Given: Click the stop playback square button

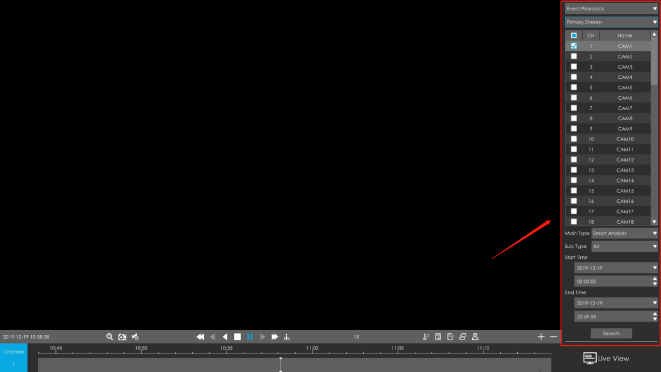Looking at the screenshot, I should [237, 337].
